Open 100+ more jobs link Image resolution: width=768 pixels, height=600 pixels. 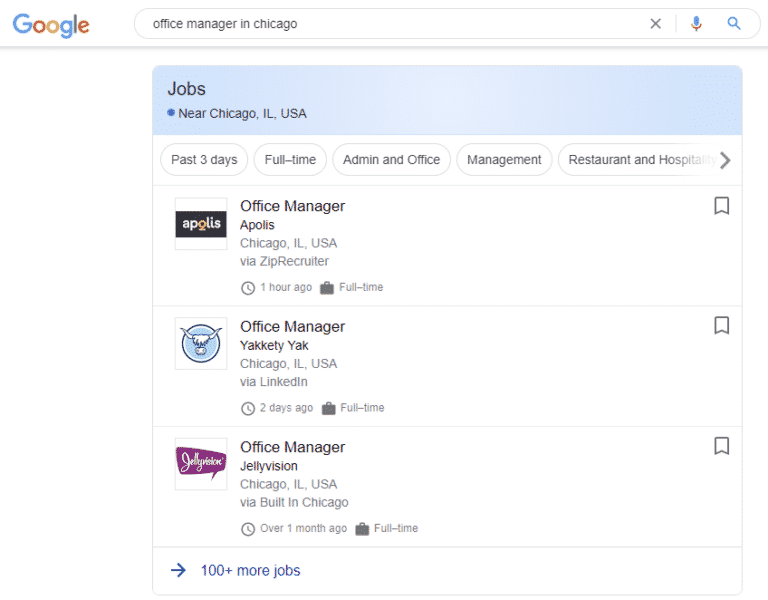[x=250, y=571]
